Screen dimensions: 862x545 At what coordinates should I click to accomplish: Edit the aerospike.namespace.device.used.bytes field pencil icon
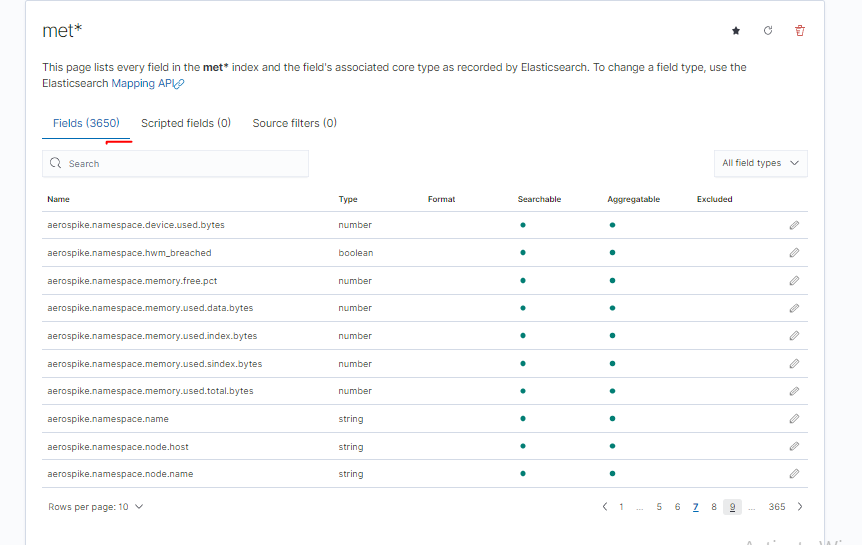point(794,225)
